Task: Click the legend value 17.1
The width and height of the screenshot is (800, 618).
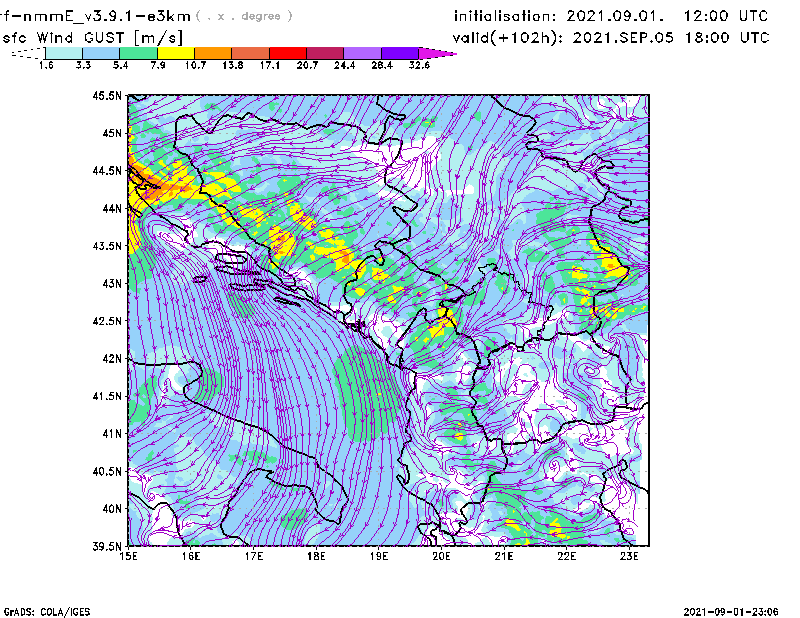Action: [x=270, y=65]
